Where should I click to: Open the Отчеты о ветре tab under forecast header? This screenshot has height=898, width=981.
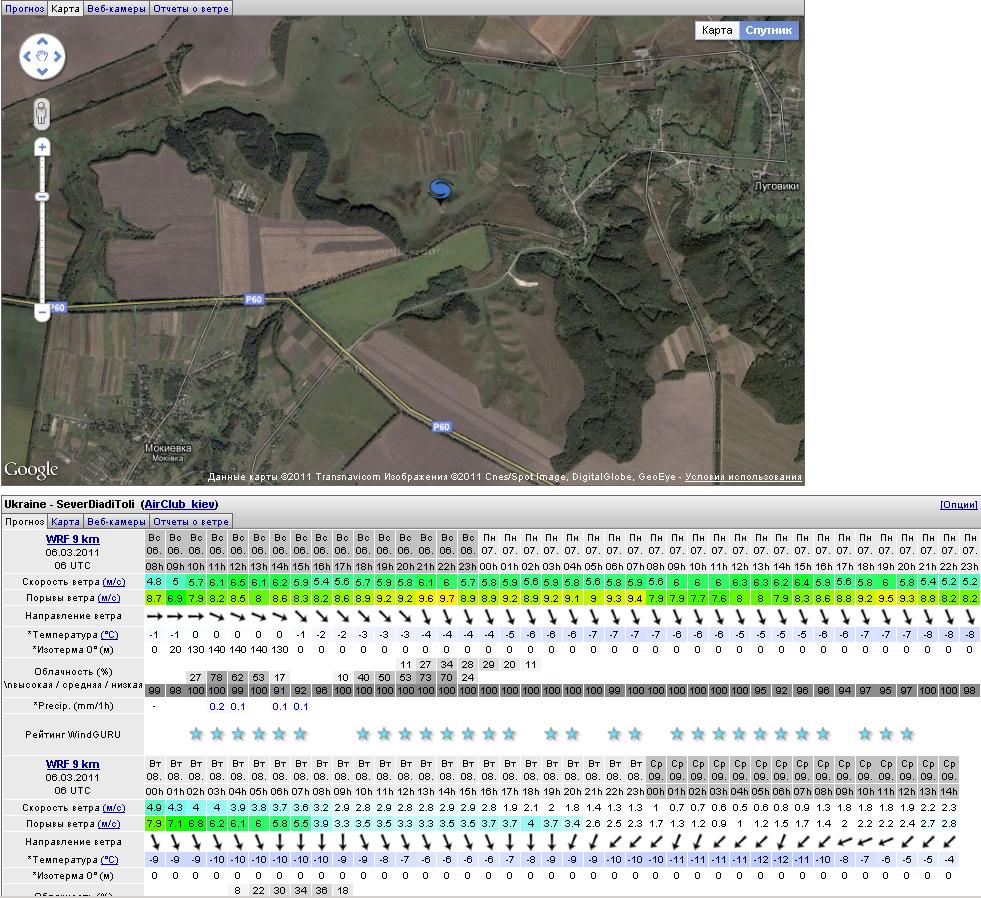[190, 521]
